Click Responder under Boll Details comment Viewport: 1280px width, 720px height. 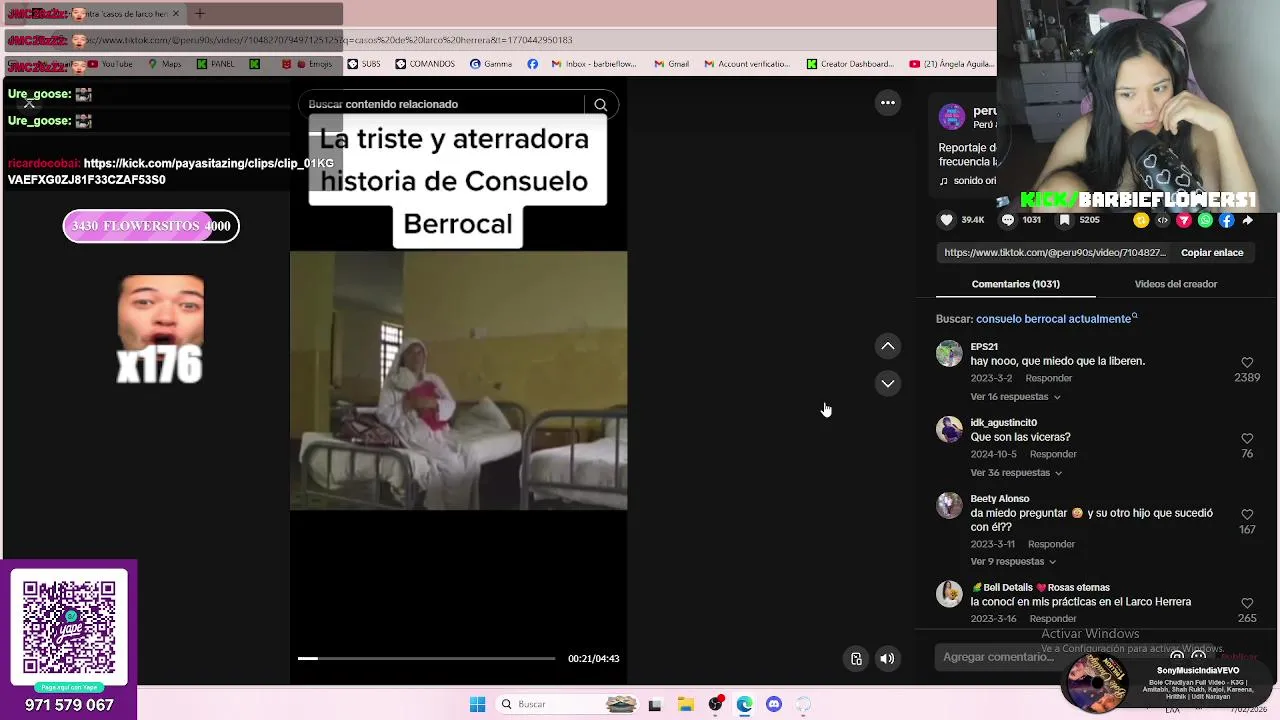[1053, 619]
